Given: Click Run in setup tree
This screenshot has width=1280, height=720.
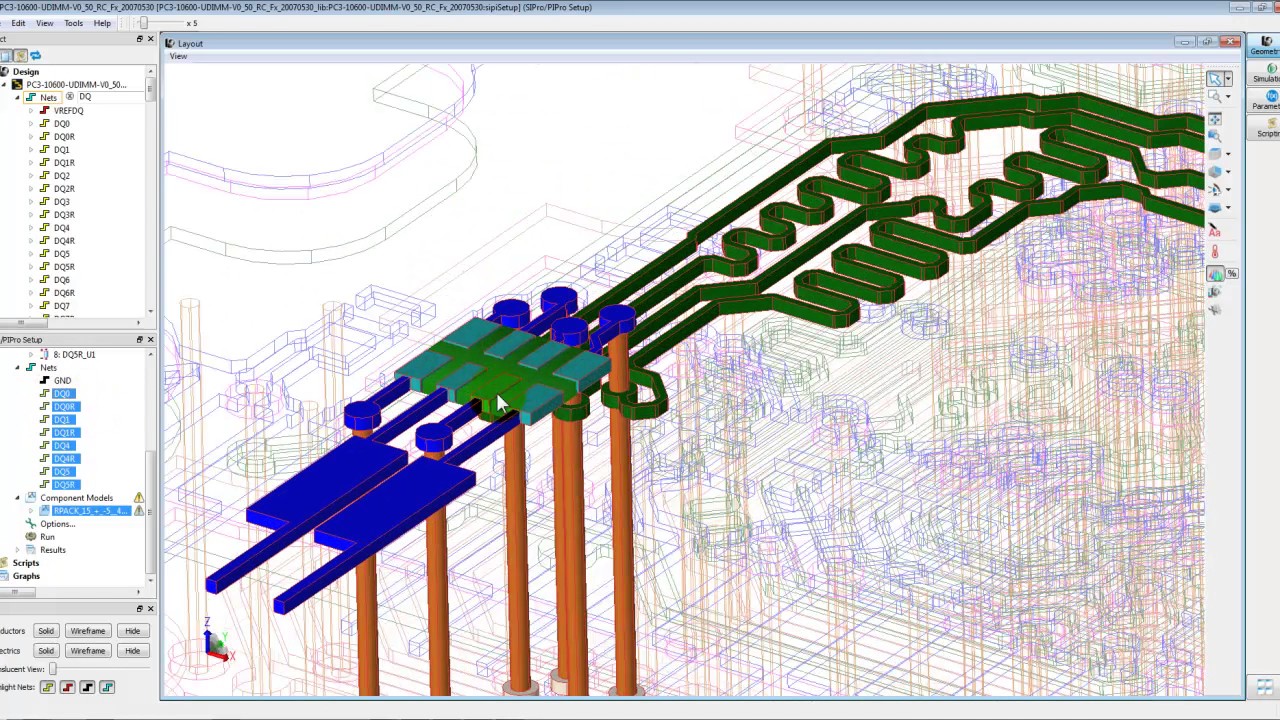Looking at the screenshot, I should click(47, 537).
